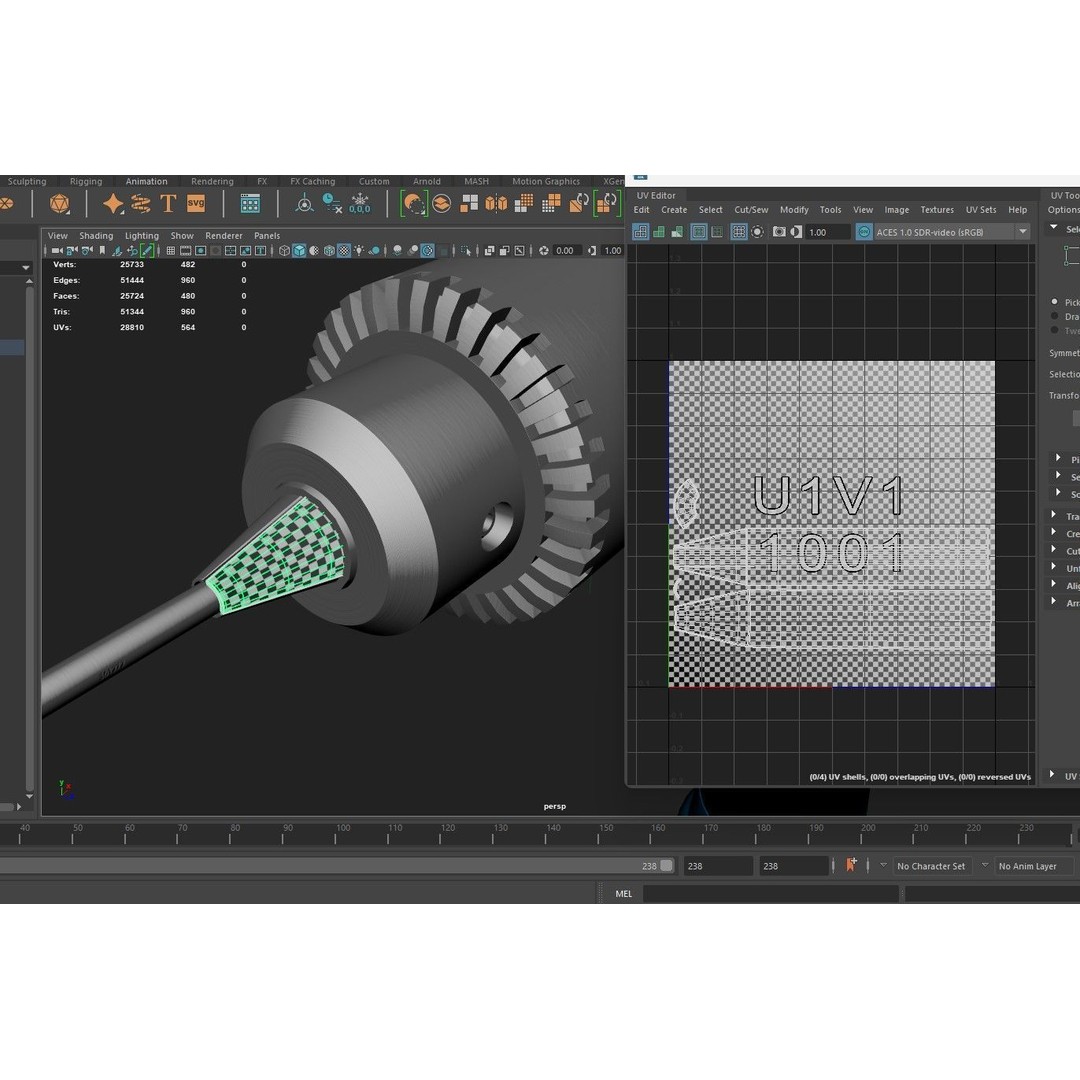Select the grid display icon in UV Editor toolbar
This screenshot has height=1080, width=1080.
pos(739,231)
